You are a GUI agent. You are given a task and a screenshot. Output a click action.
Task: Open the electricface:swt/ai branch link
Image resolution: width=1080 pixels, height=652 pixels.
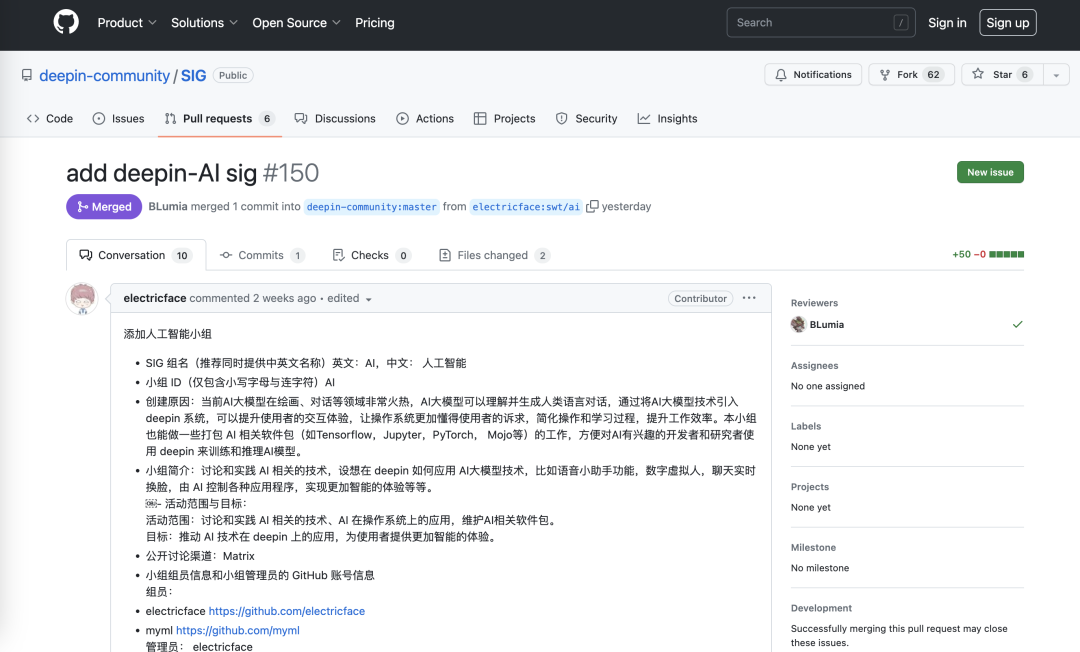(526, 207)
